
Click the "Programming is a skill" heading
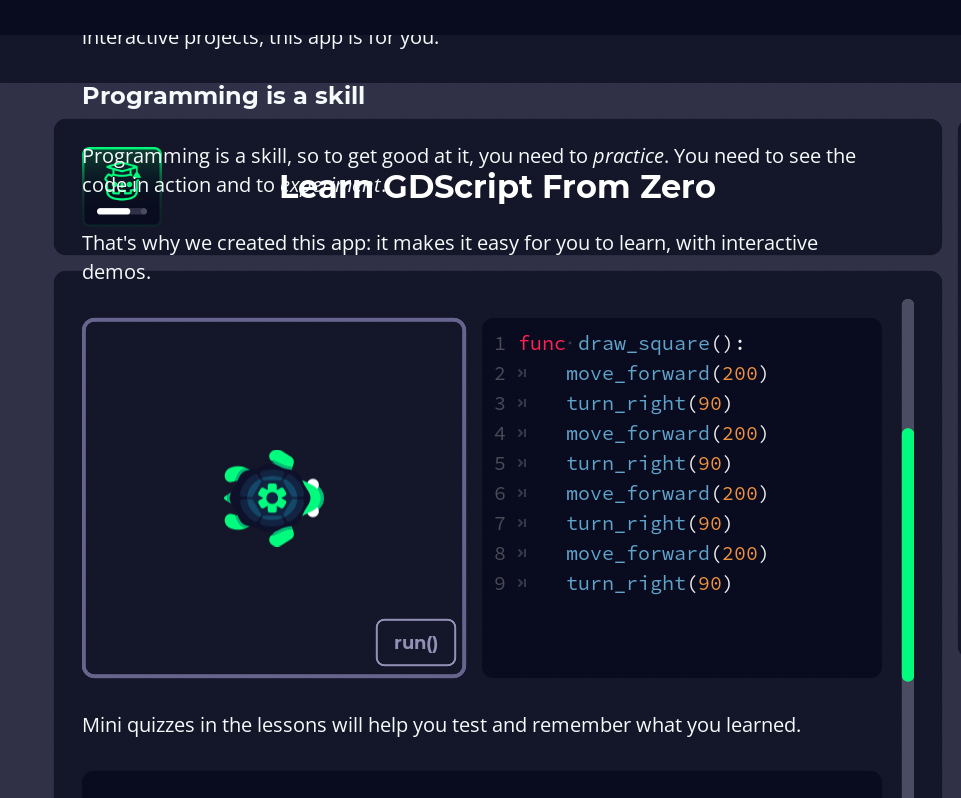(x=224, y=96)
